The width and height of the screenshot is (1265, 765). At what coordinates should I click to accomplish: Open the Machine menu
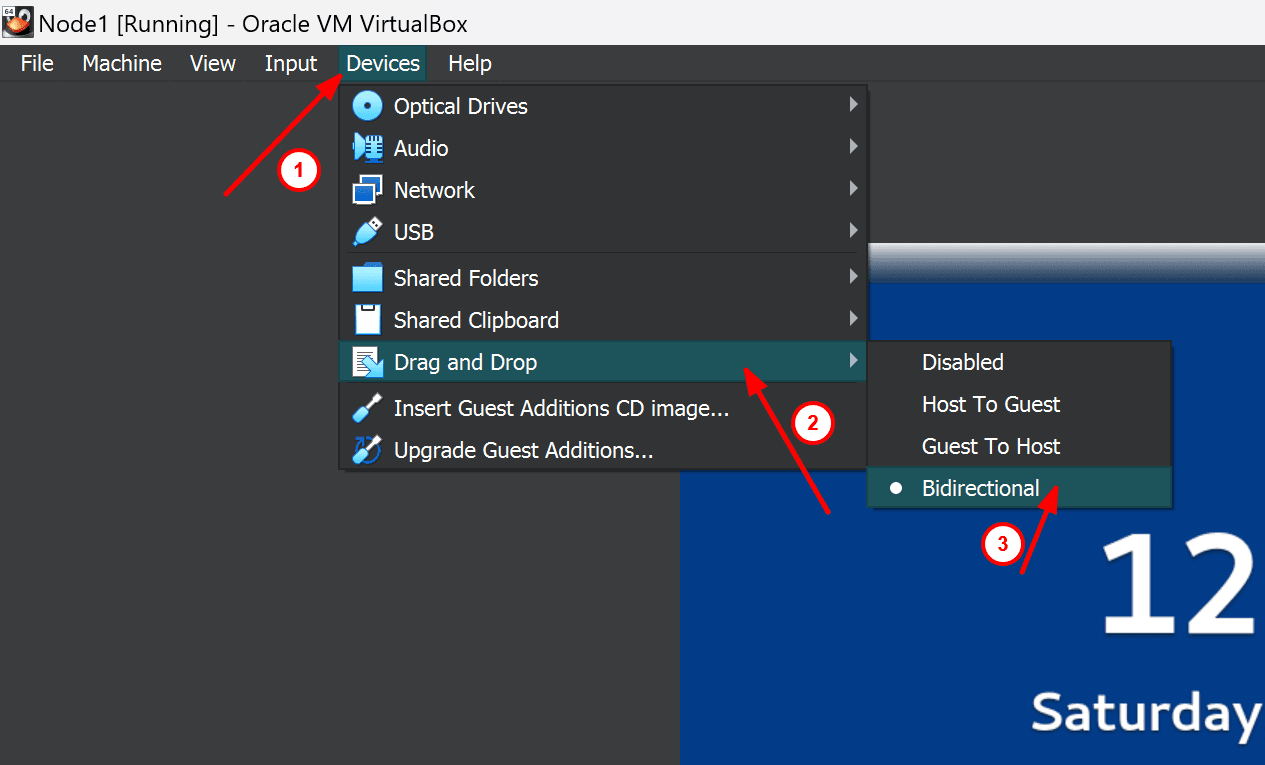tap(121, 63)
